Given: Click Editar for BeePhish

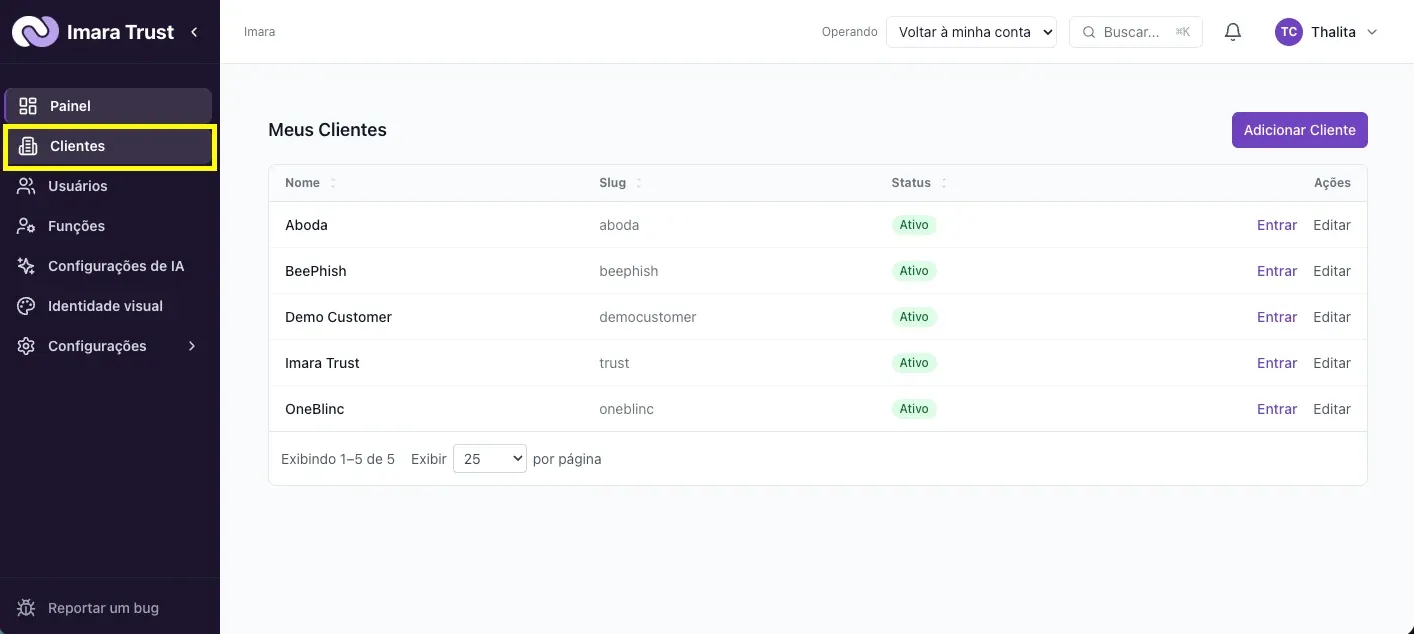Looking at the screenshot, I should pos(1332,271).
